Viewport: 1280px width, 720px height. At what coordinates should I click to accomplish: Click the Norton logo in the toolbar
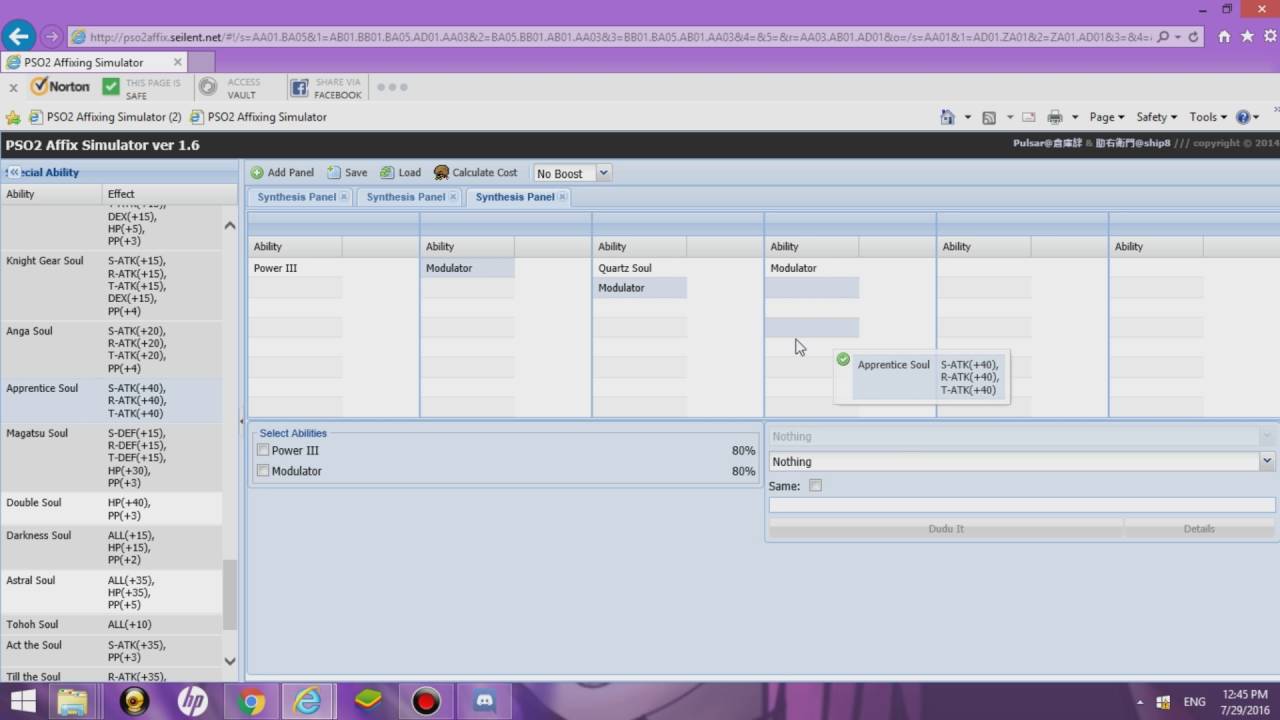(x=60, y=87)
